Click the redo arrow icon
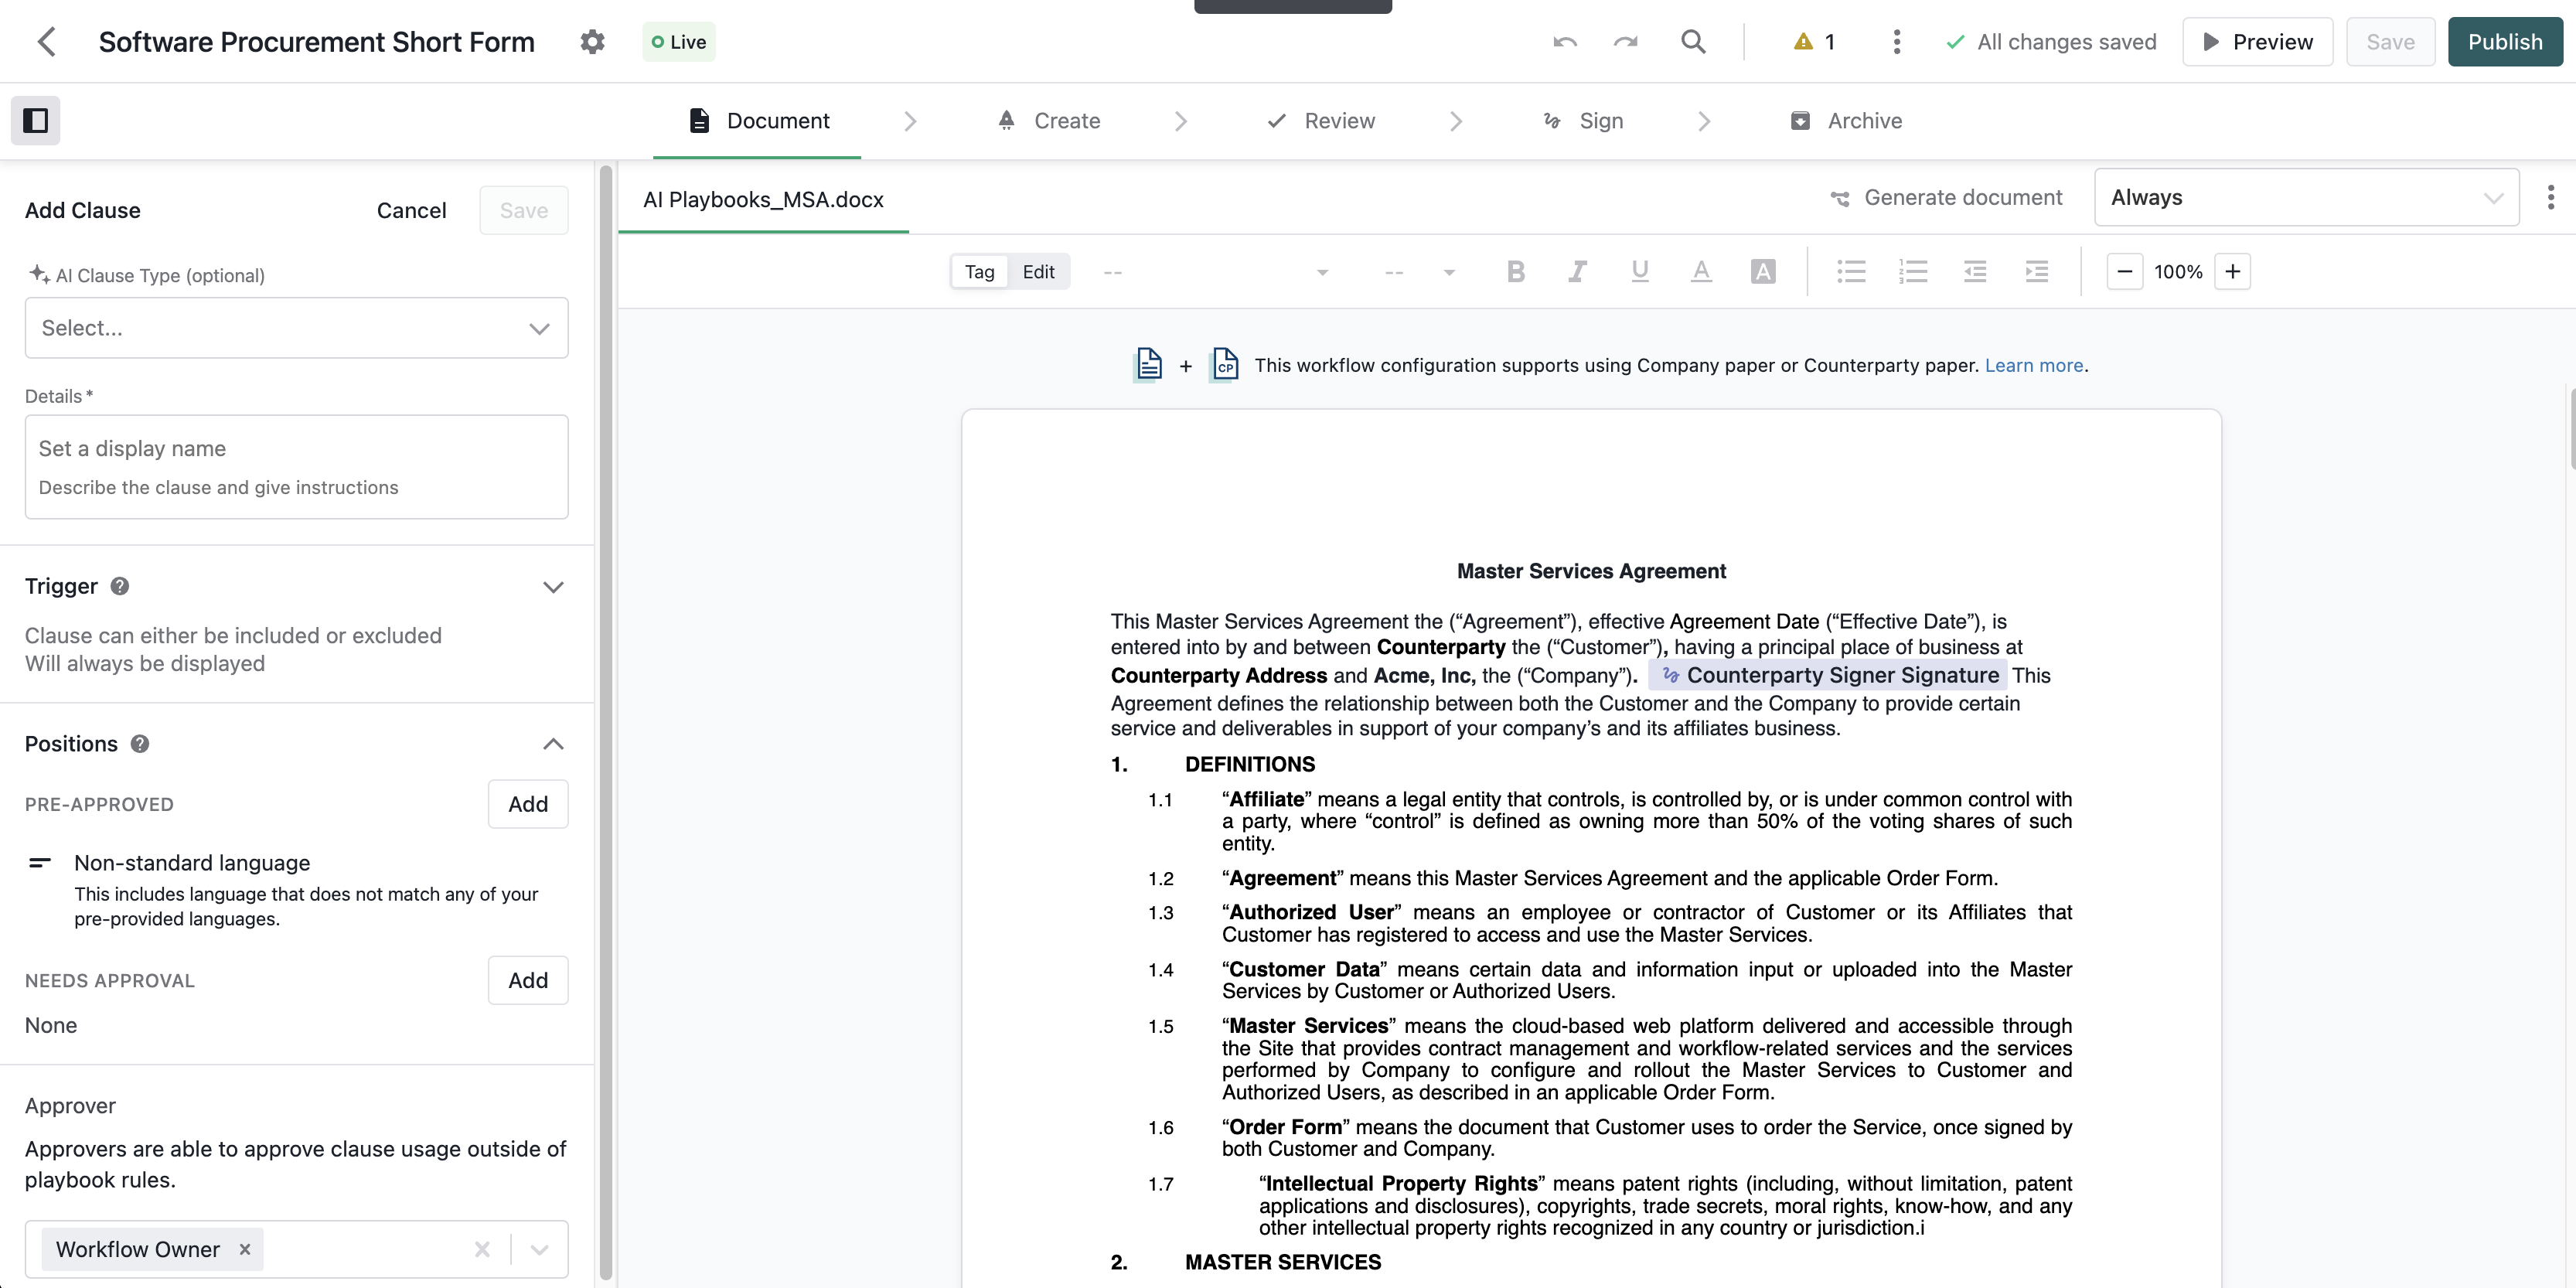 [1625, 42]
